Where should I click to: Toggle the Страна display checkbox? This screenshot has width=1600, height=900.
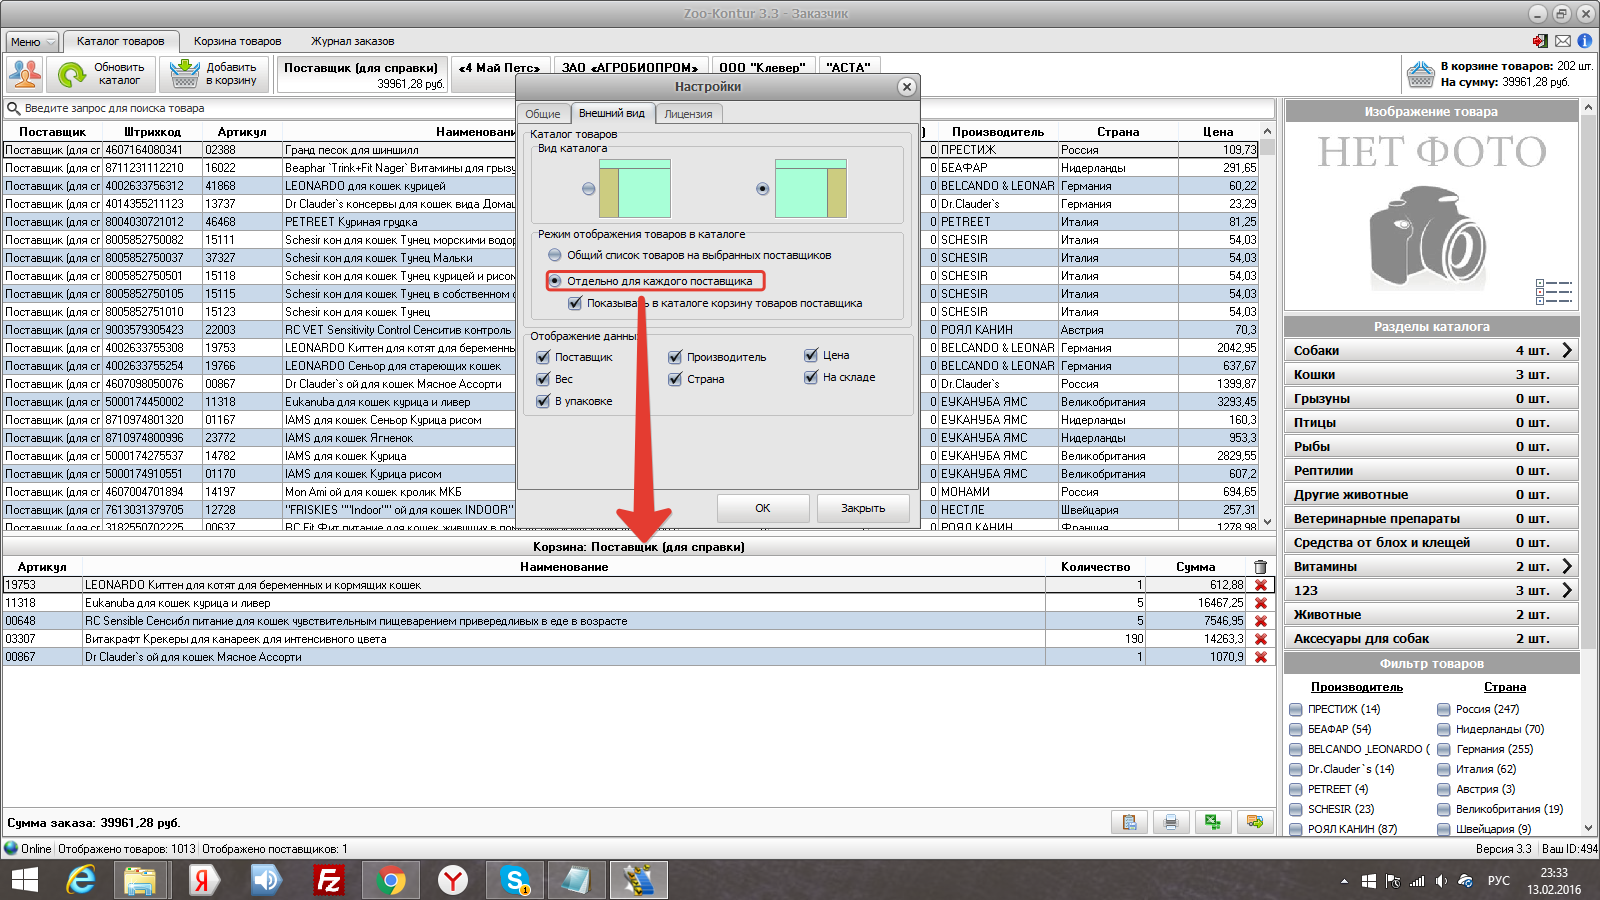tap(675, 379)
